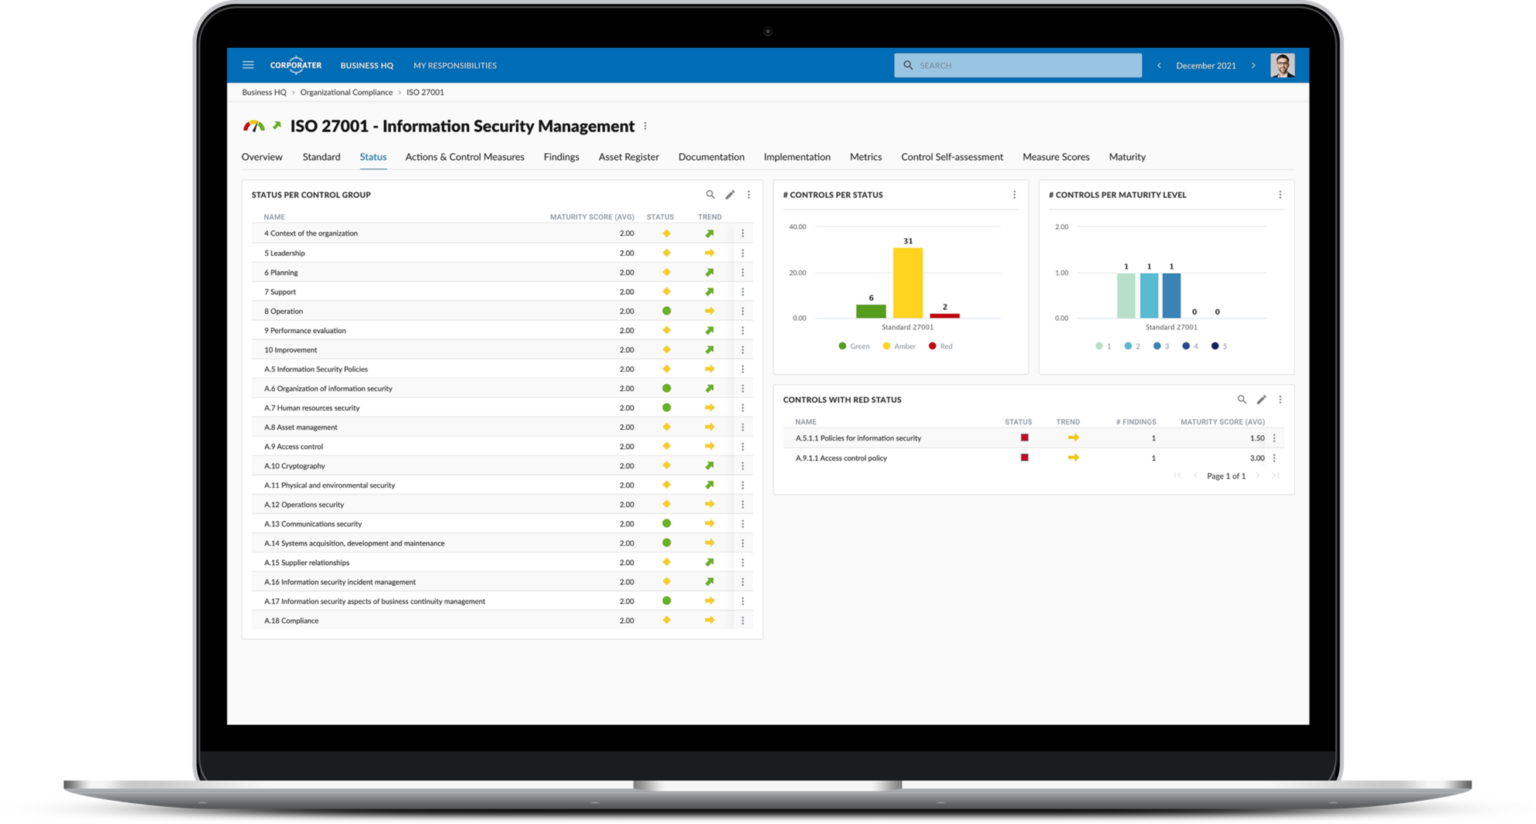Open A.5.1.1 Policies for information security
This screenshot has width=1536, height=824.
click(x=858, y=438)
